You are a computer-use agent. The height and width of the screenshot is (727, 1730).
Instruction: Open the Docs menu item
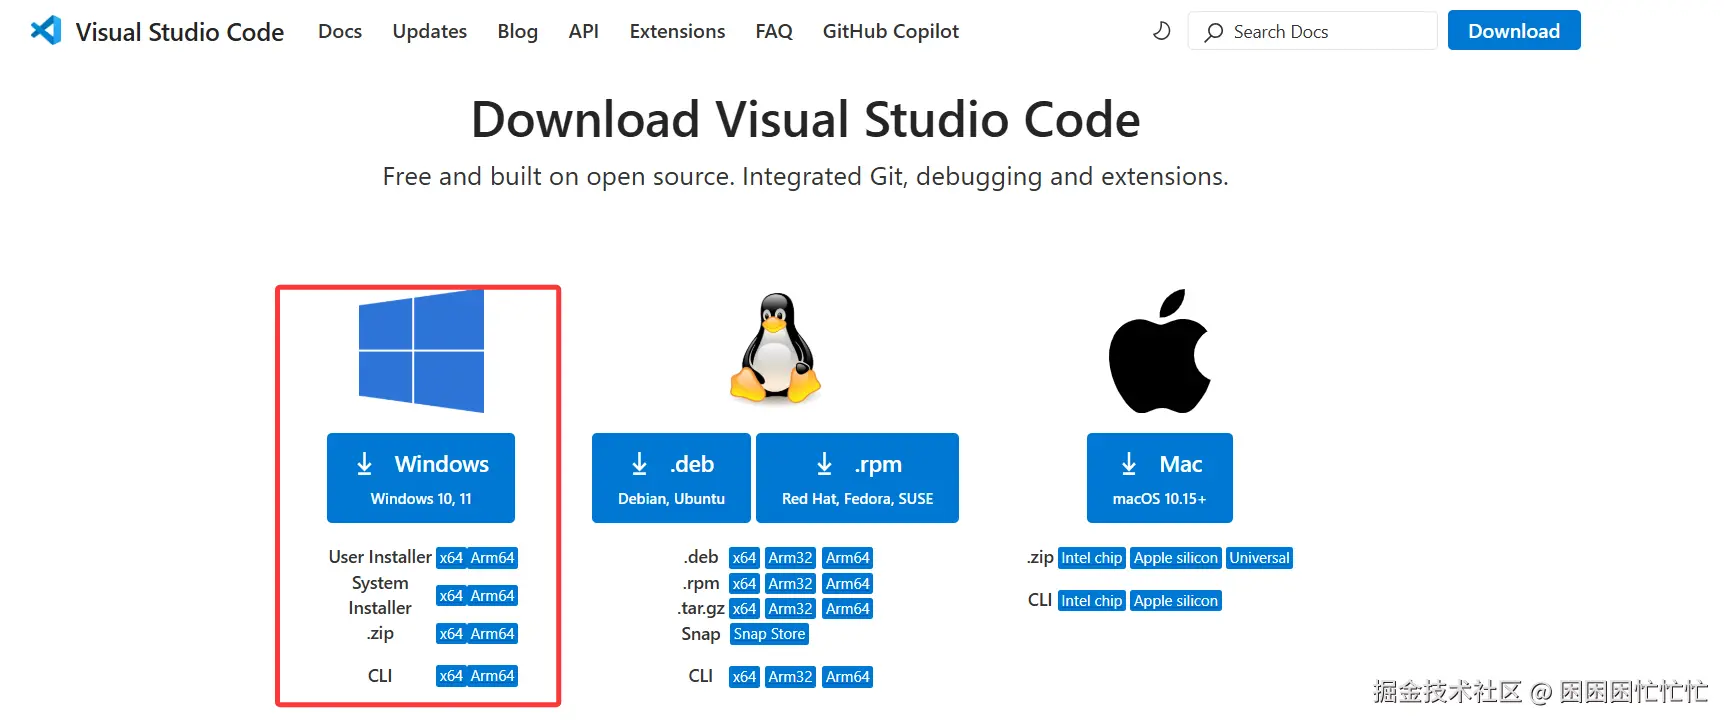340,31
